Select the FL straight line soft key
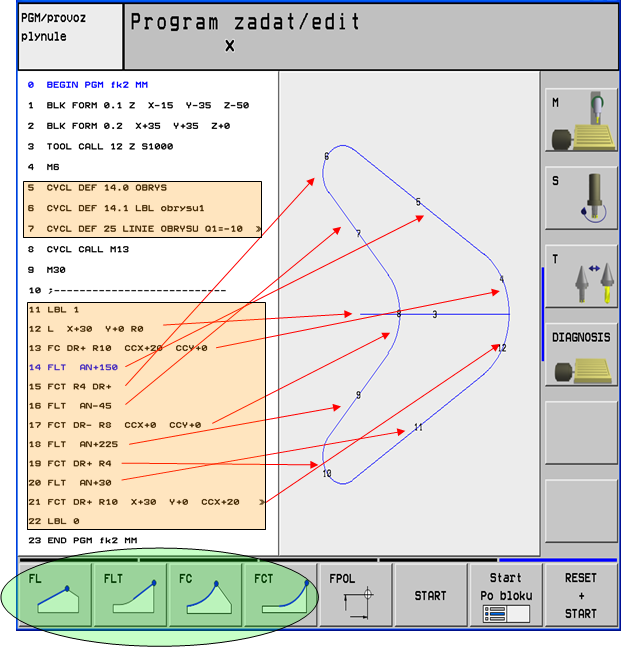The width and height of the screenshot is (621, 647). [55, 595]
